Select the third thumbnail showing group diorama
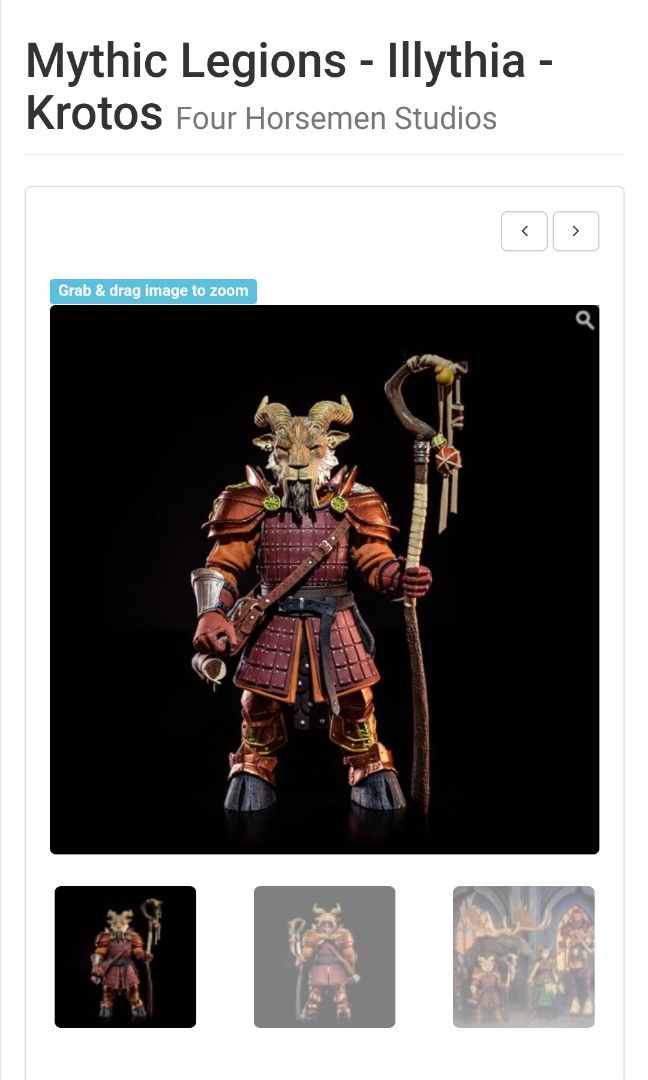This screenshot has width=648, height=1080. 523,957
